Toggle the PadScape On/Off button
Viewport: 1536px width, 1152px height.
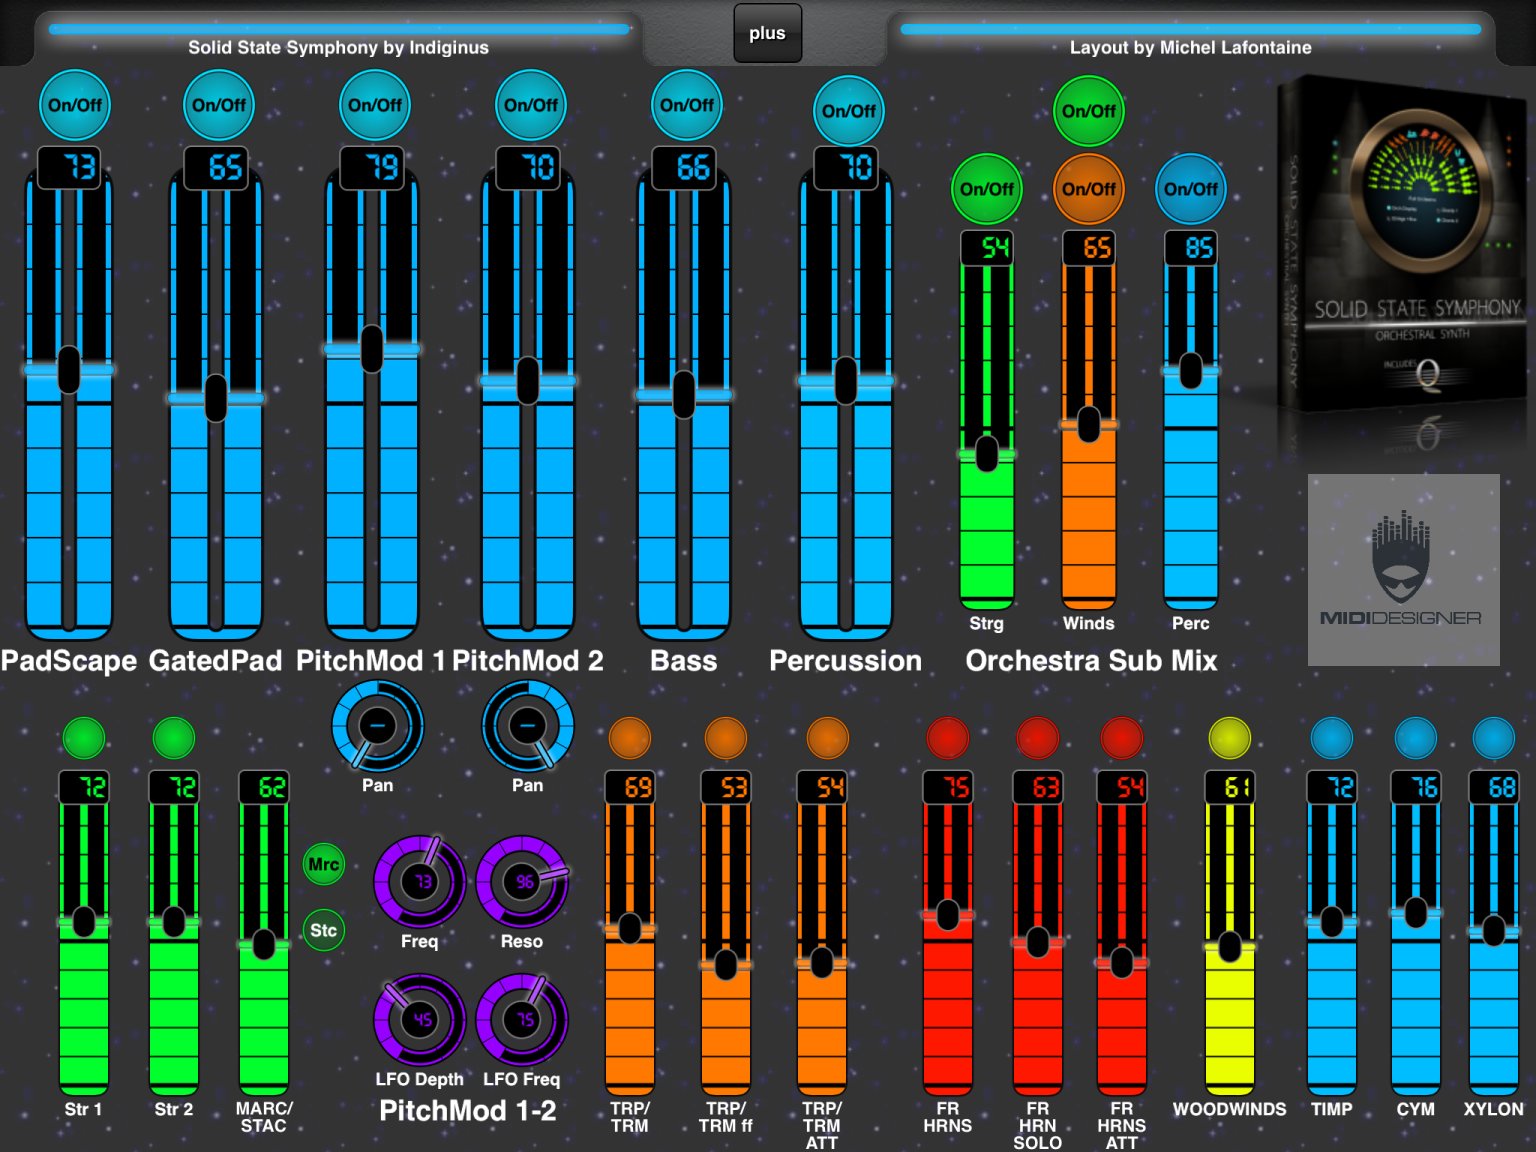(75, 105)
